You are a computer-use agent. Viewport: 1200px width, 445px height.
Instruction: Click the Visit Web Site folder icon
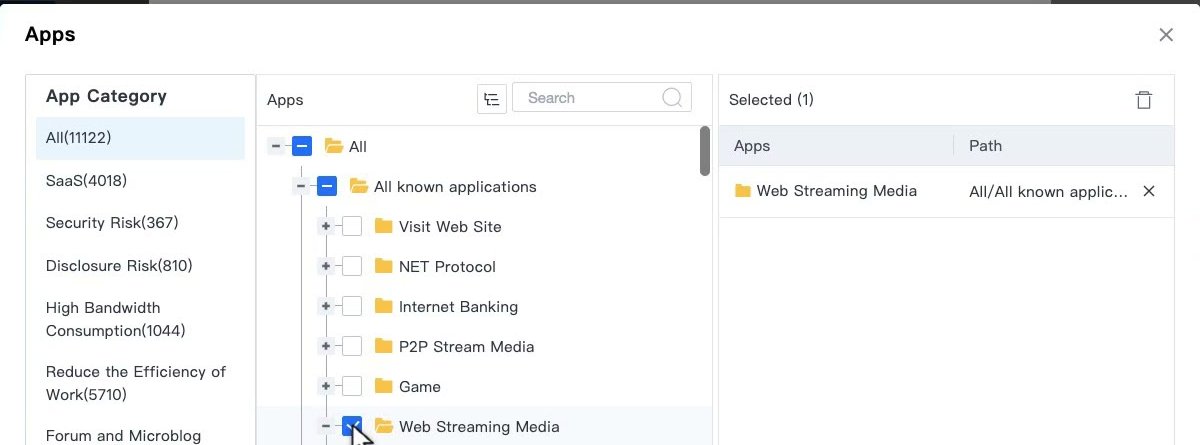point(384,226)
